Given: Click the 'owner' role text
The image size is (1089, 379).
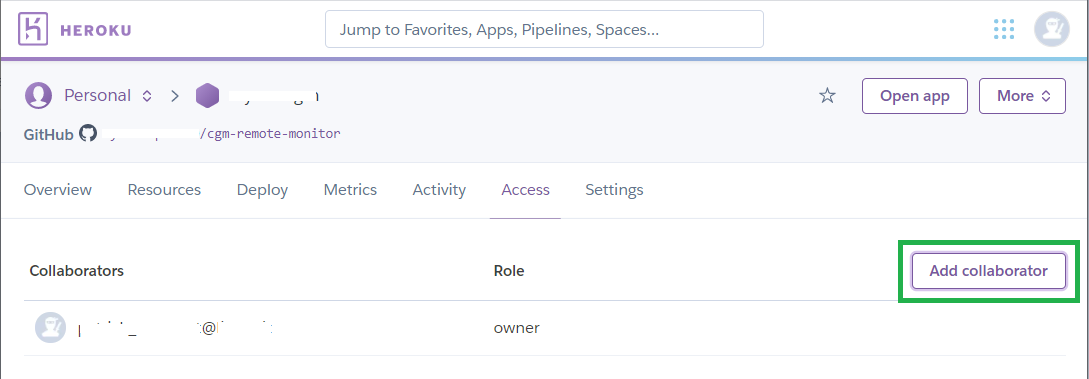Looking at the screenshot, I should [x=517, y=328].
